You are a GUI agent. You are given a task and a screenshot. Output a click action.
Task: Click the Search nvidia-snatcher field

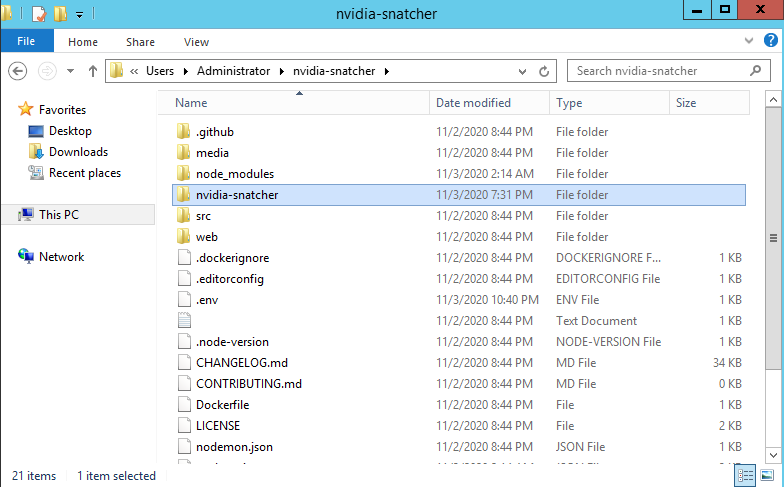click(668, 71)
